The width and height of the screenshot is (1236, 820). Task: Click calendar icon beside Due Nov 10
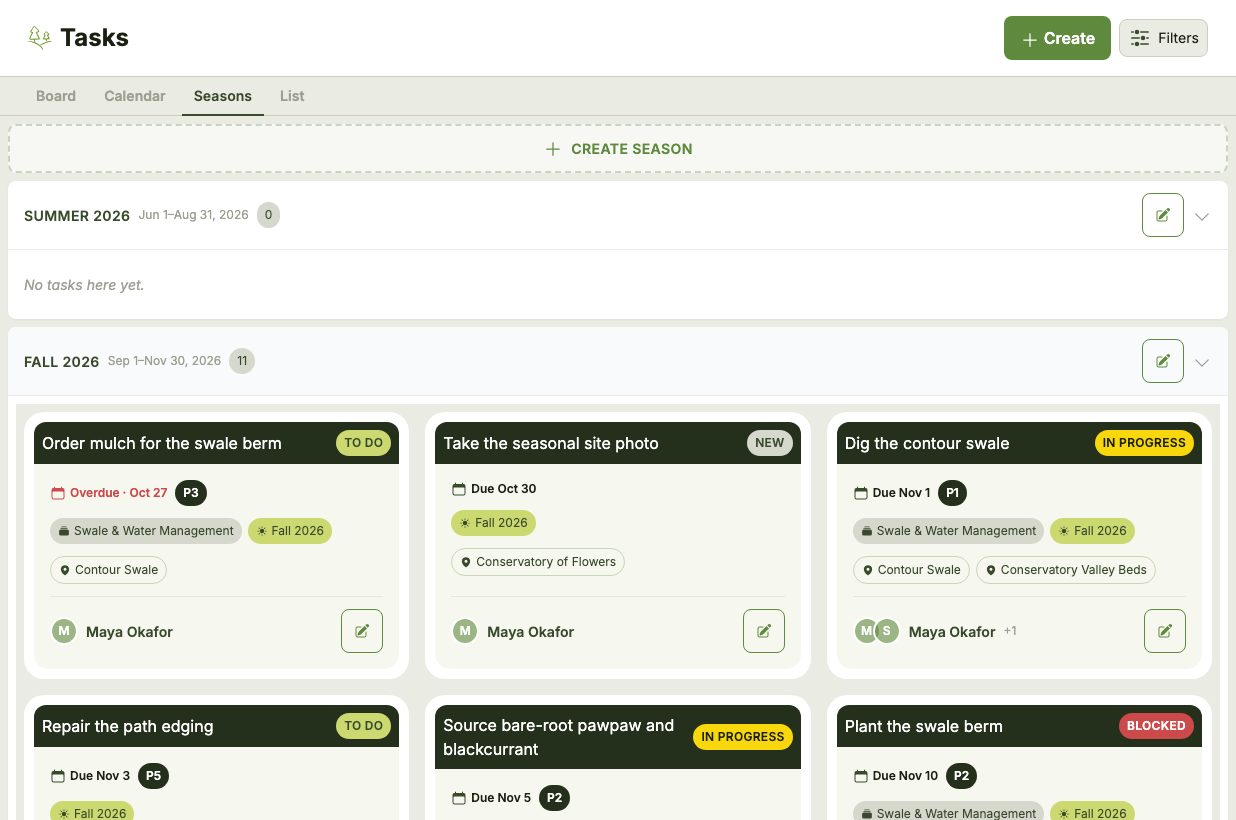pyautogui.click(x=860, y=776)
